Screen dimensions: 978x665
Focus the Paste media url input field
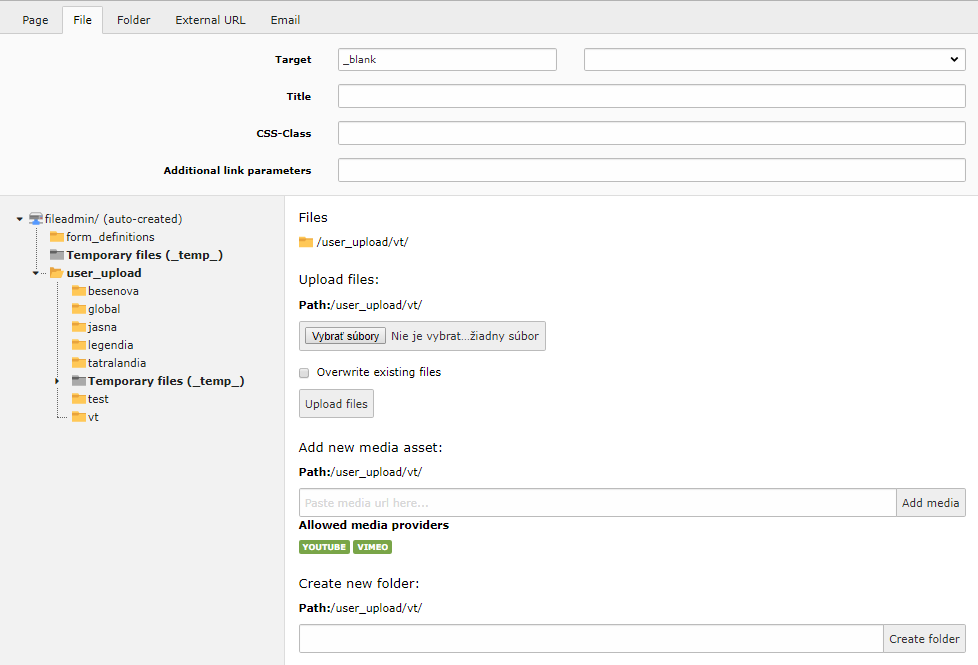(x=597, y=503)
